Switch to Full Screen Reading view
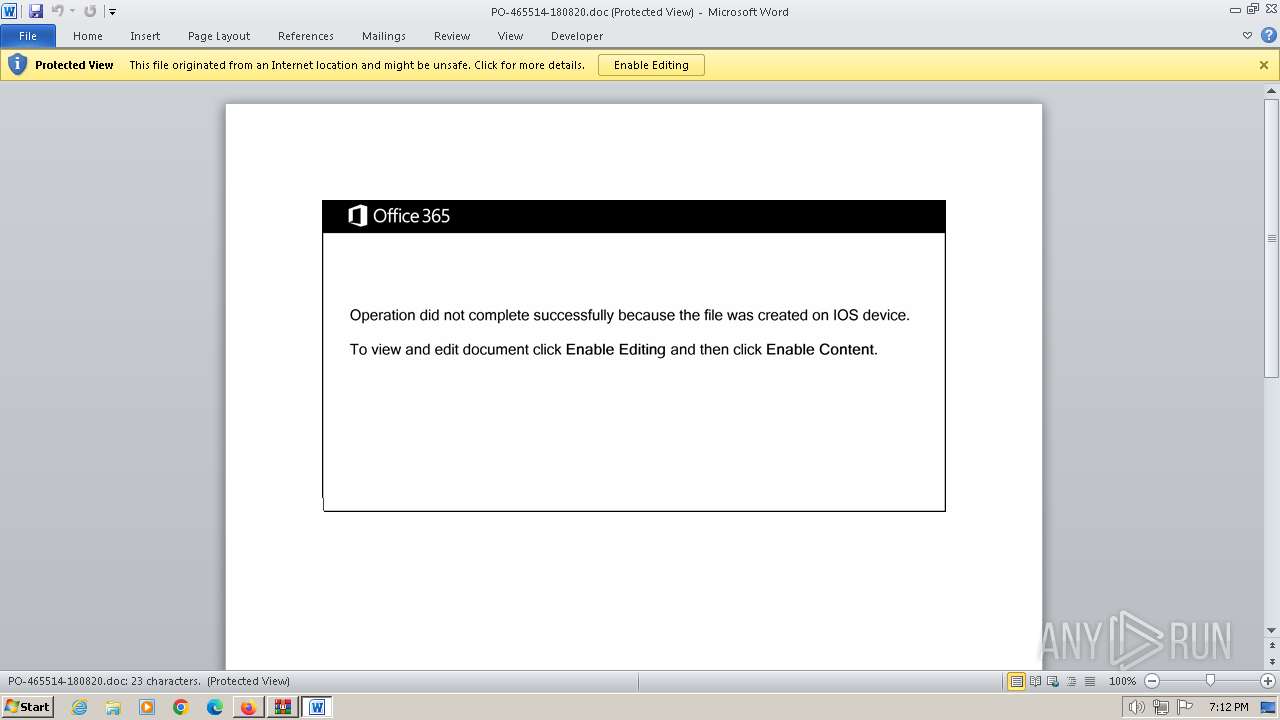 coord(1035,681)
